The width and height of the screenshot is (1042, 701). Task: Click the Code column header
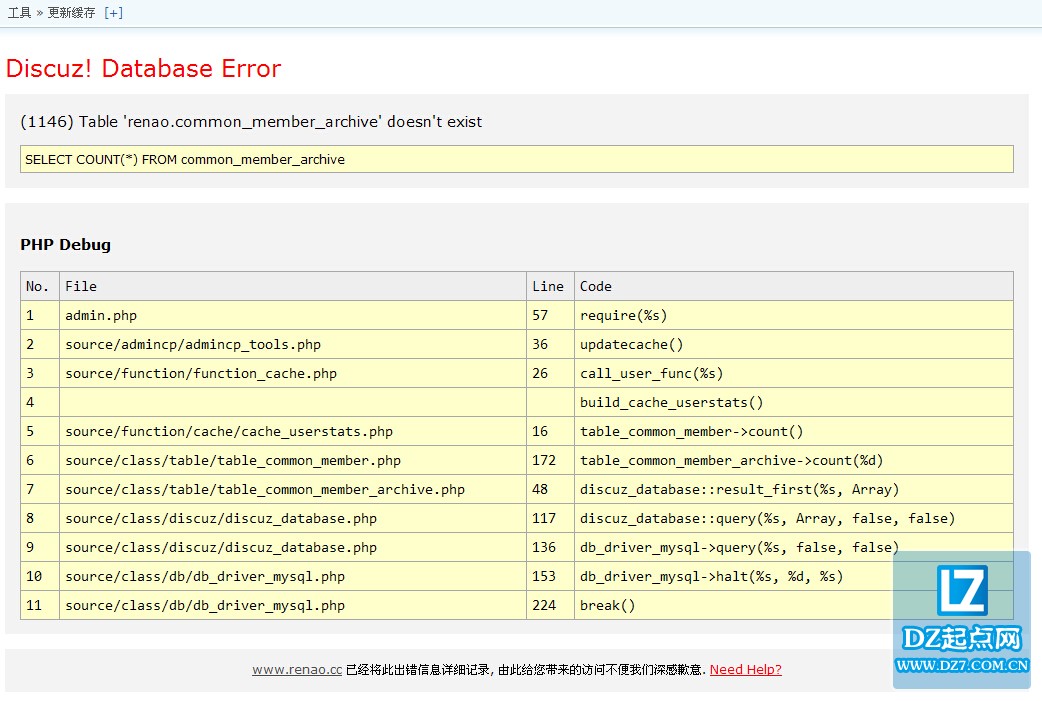tap(793, 286)
